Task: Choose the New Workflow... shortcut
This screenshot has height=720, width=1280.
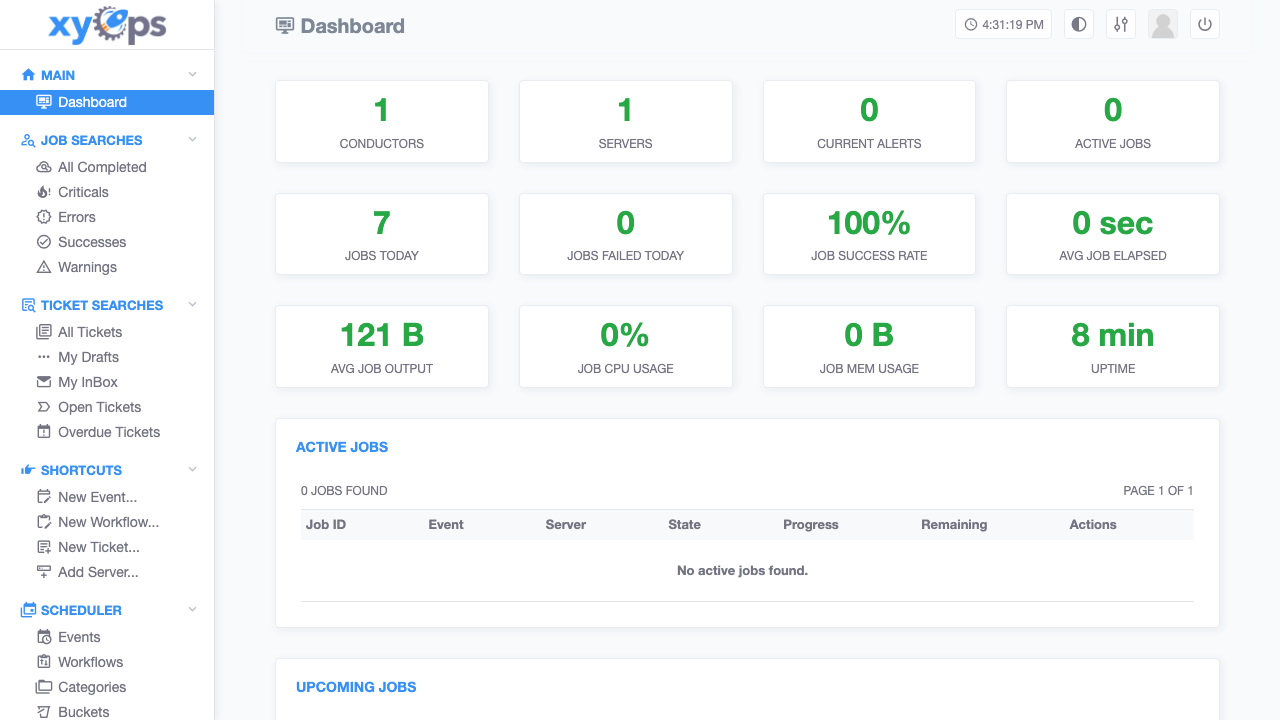Action: click(107, 522)
